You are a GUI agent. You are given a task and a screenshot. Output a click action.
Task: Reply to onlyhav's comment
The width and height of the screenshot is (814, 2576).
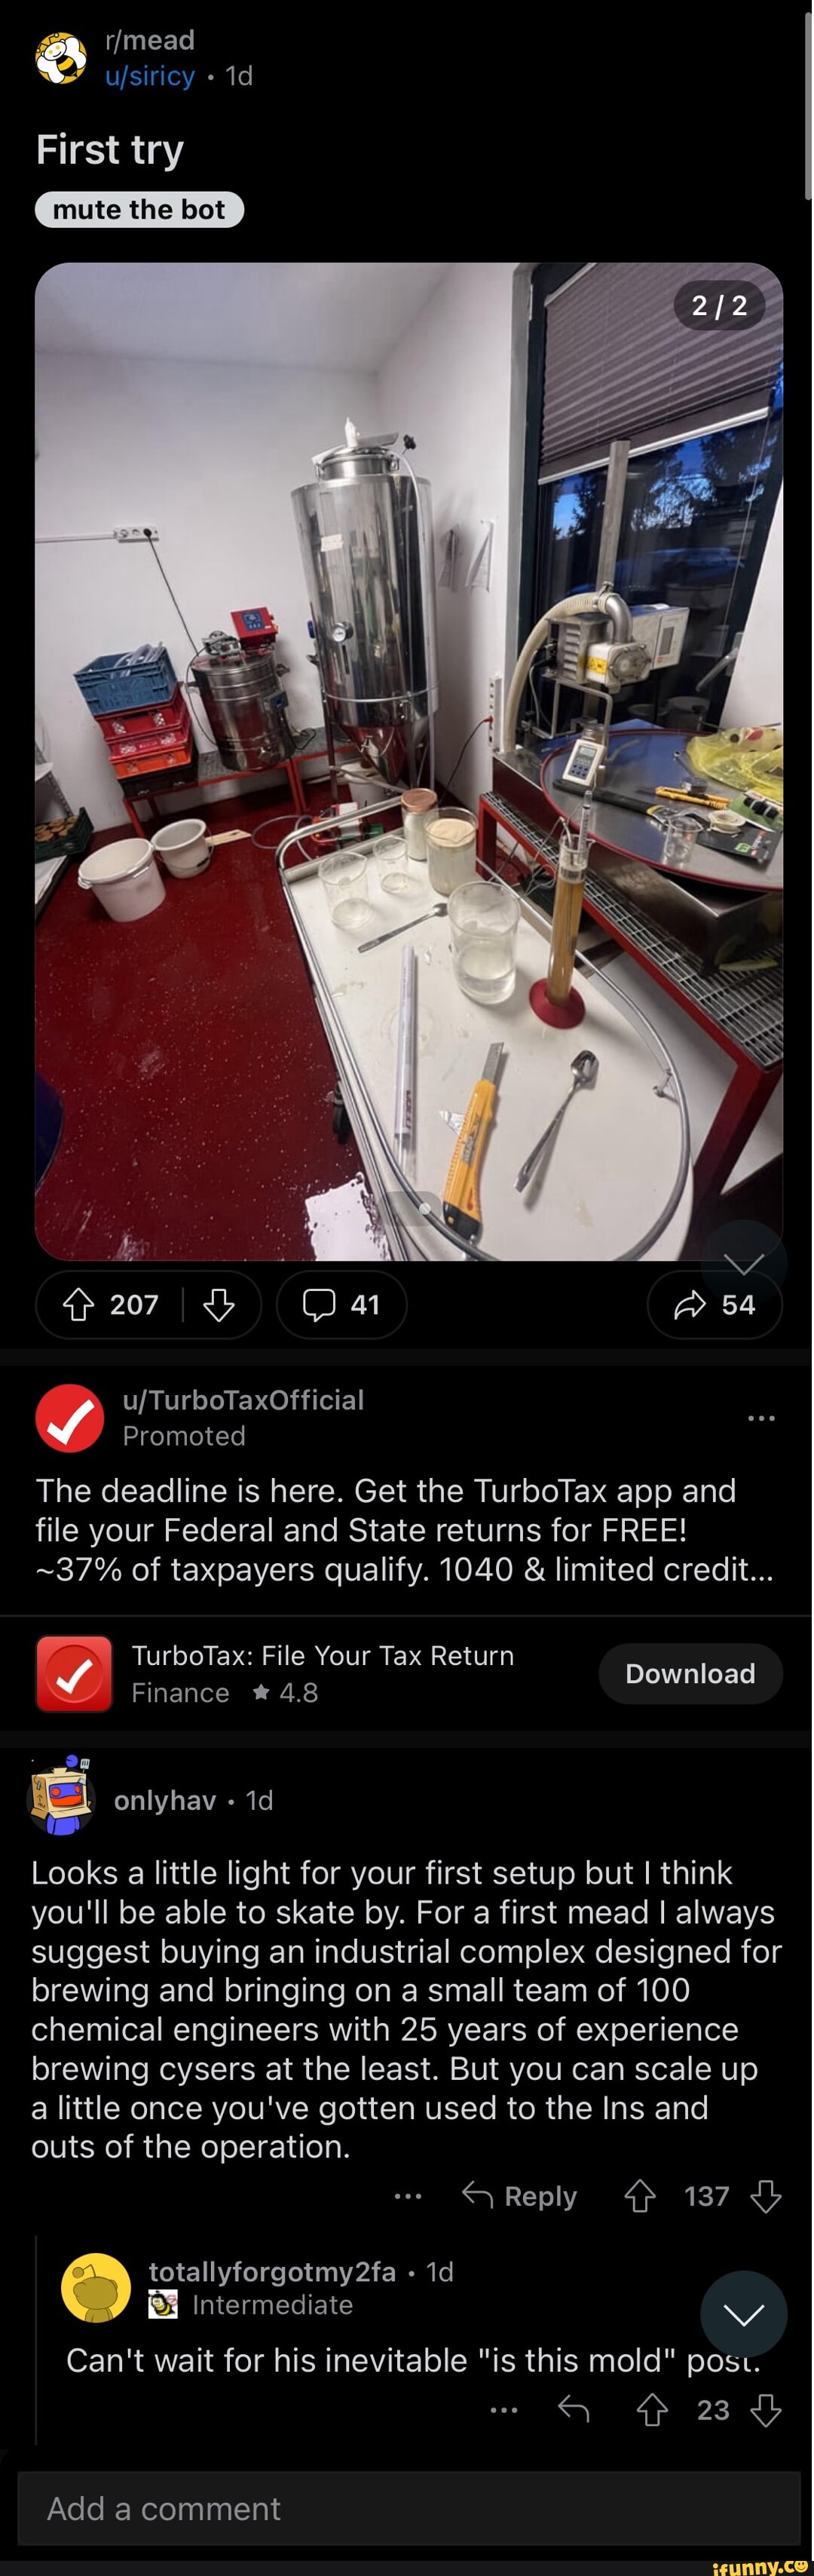click(x=520, y=2196)
